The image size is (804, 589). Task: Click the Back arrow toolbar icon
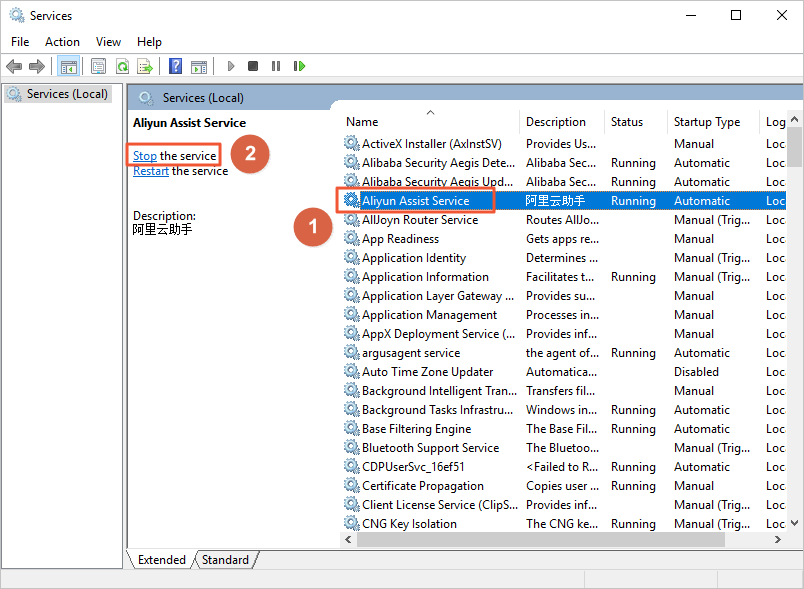(14, 66)
